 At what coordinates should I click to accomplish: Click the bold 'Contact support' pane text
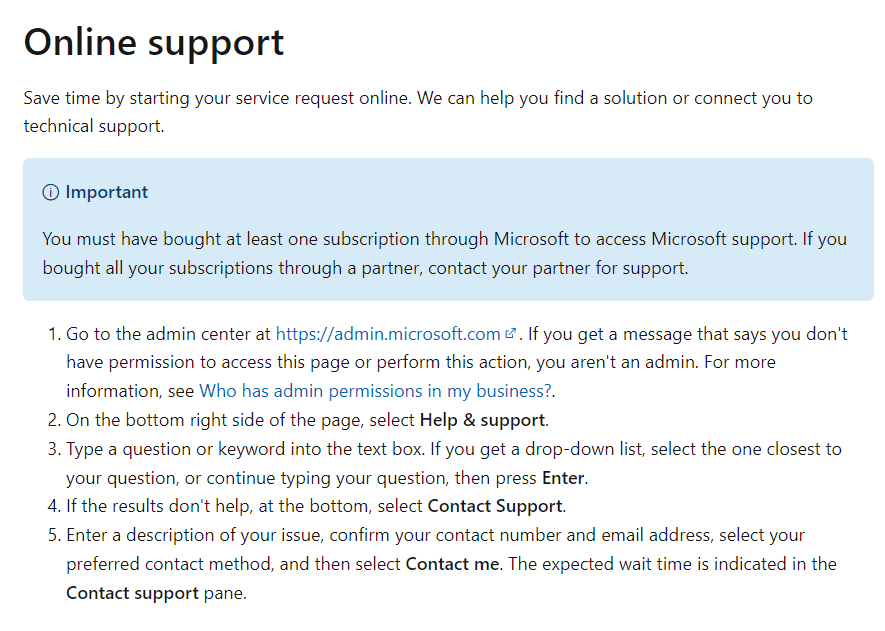[133, 593]
